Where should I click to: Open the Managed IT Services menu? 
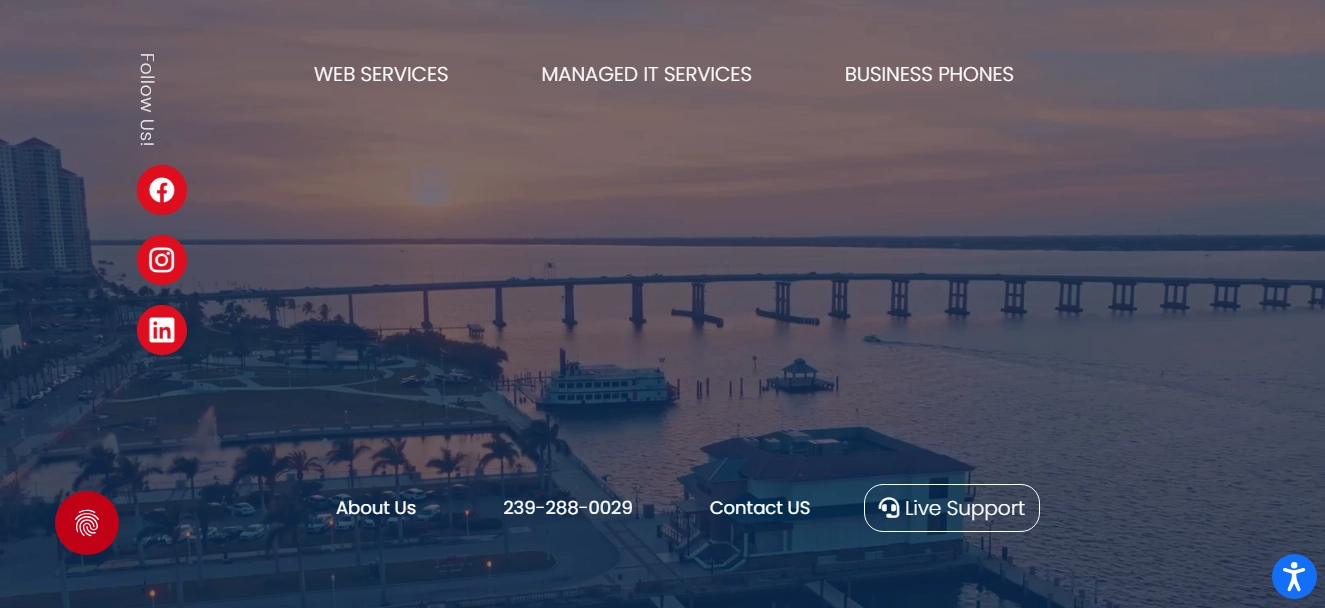pyautogui.click(x=646, y=74)
